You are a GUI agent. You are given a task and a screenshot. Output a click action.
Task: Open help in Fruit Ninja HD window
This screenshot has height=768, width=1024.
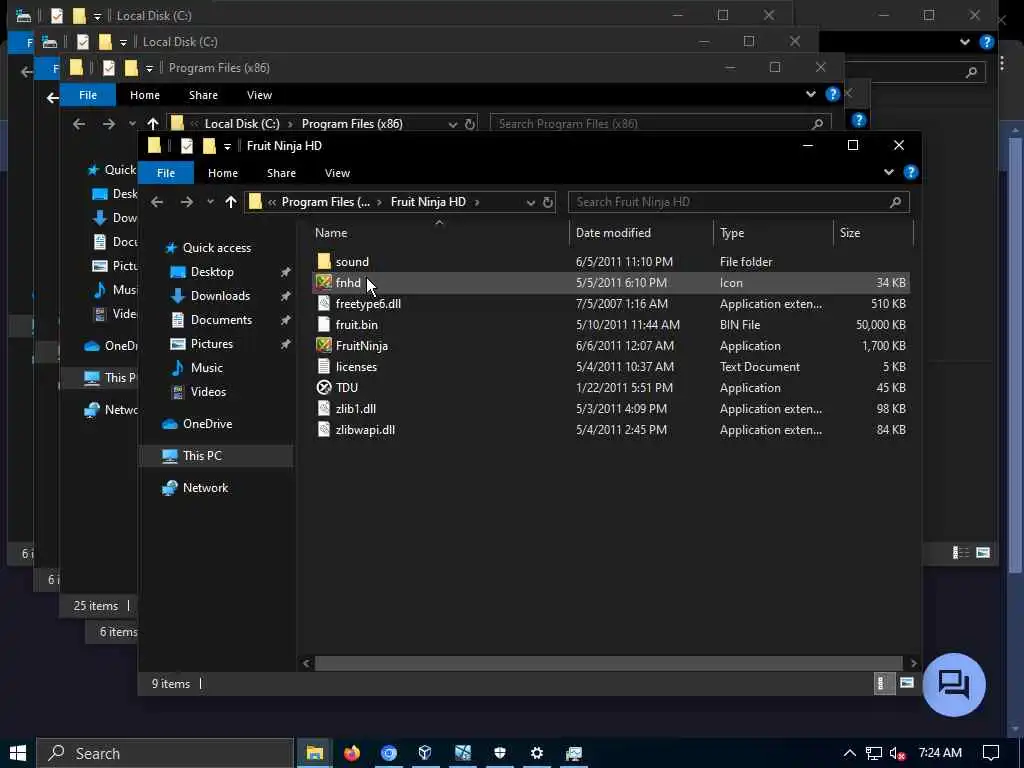(x=910, y=172)
